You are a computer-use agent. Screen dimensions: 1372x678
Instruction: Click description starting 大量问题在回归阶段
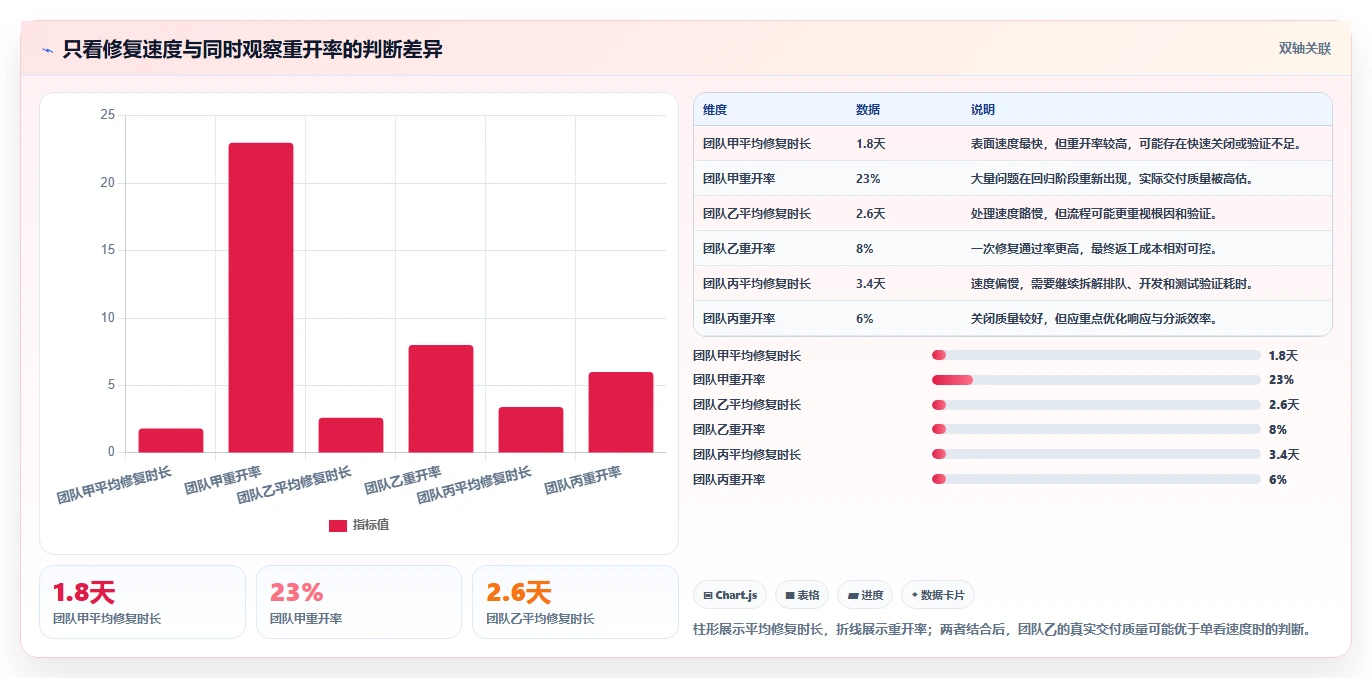1113,179
